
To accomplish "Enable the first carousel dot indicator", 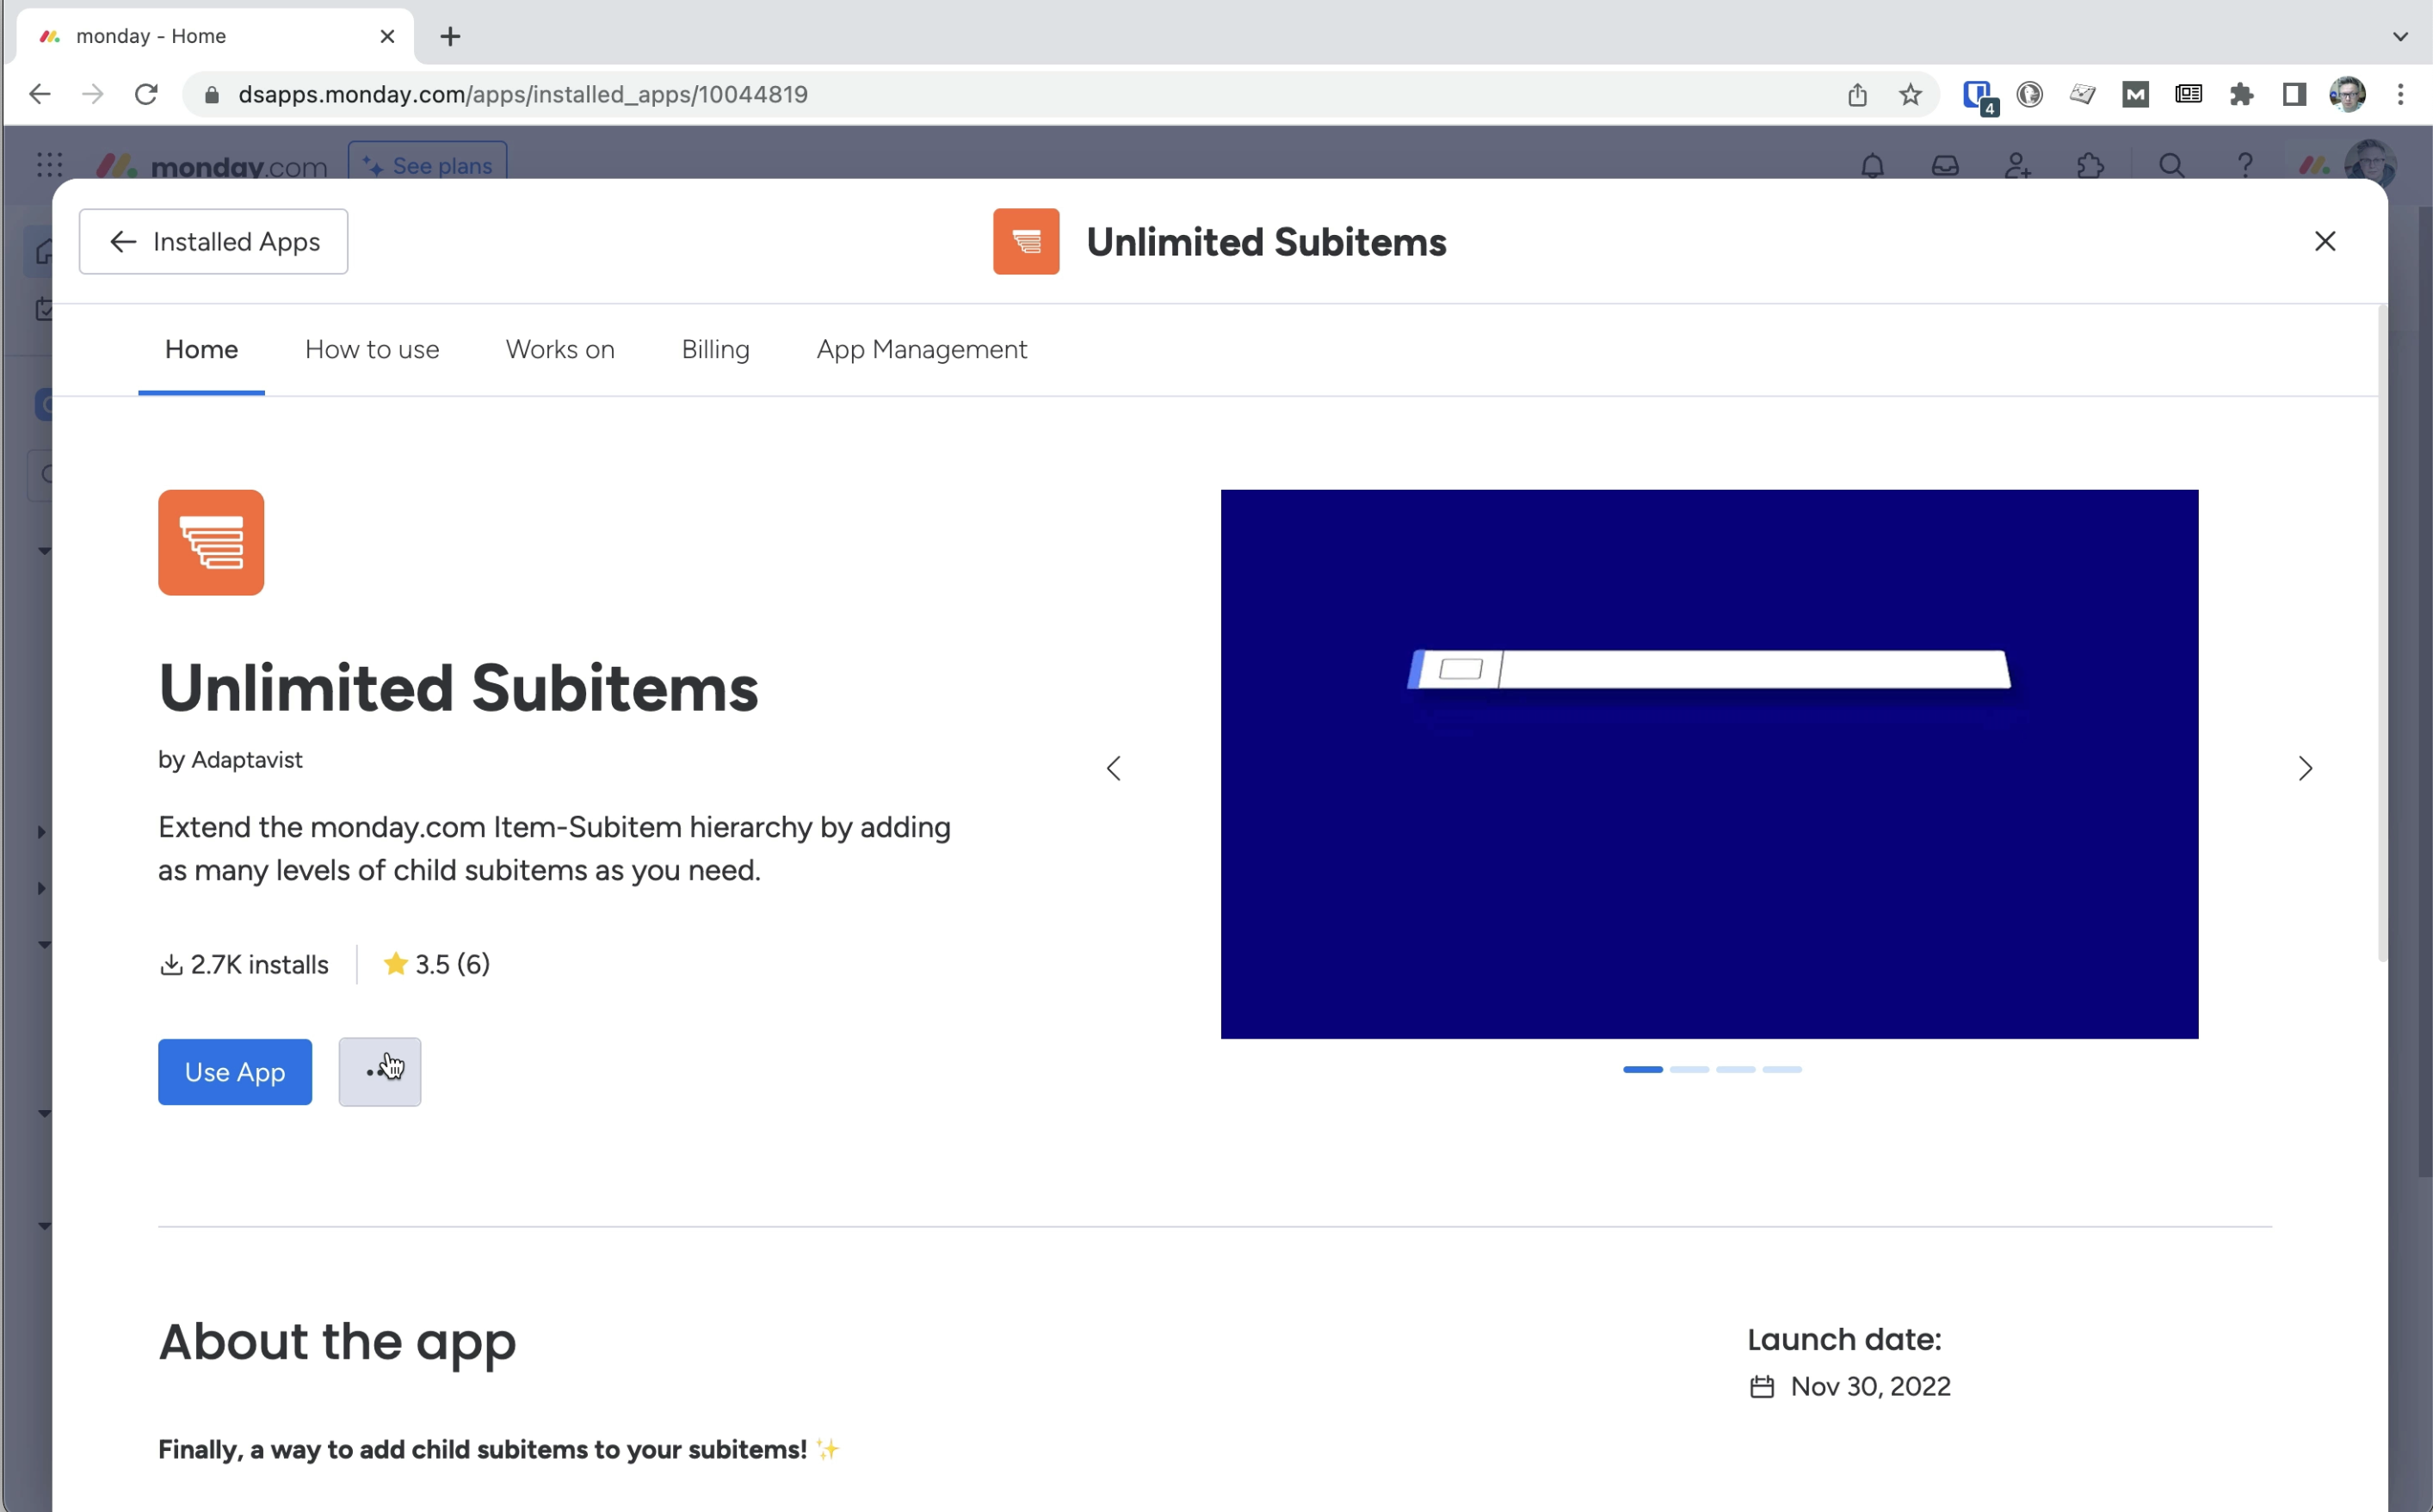I will point(1644,1068).
